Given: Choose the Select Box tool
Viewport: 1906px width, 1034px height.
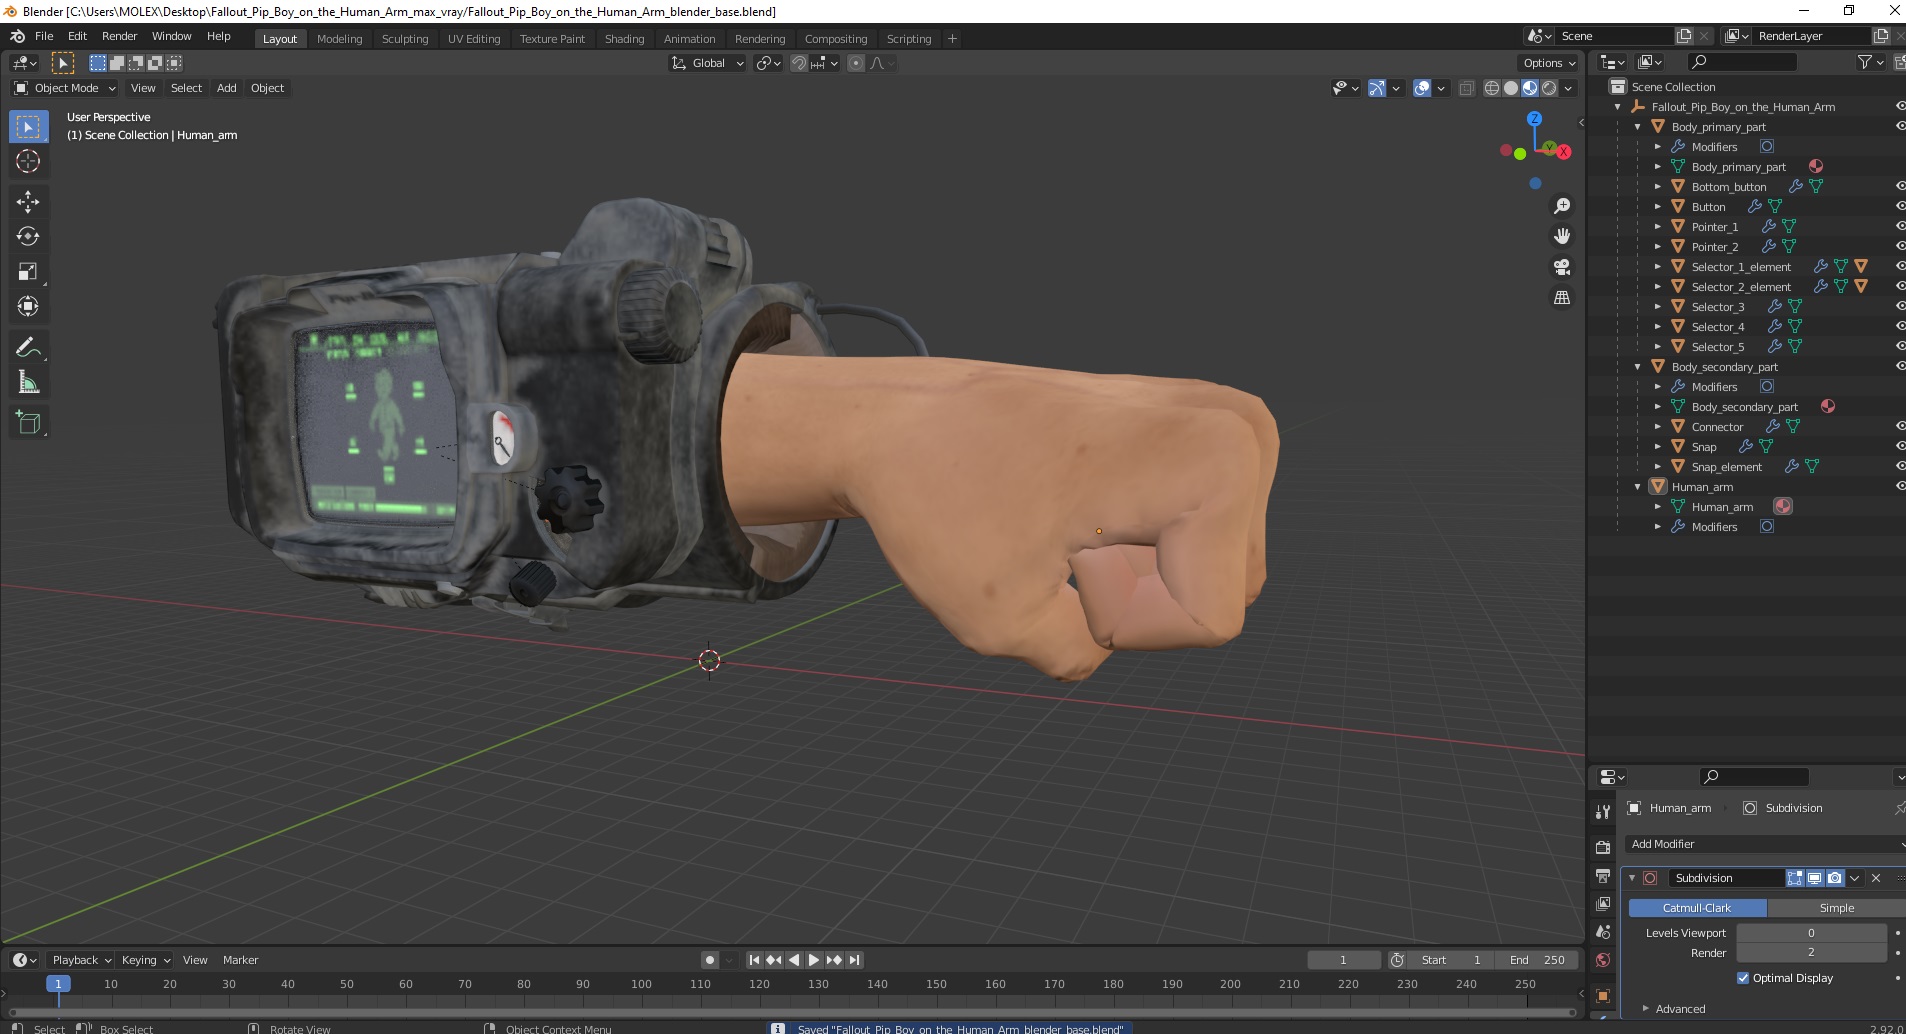Looking at the screenshot, I should pos(28,126).
